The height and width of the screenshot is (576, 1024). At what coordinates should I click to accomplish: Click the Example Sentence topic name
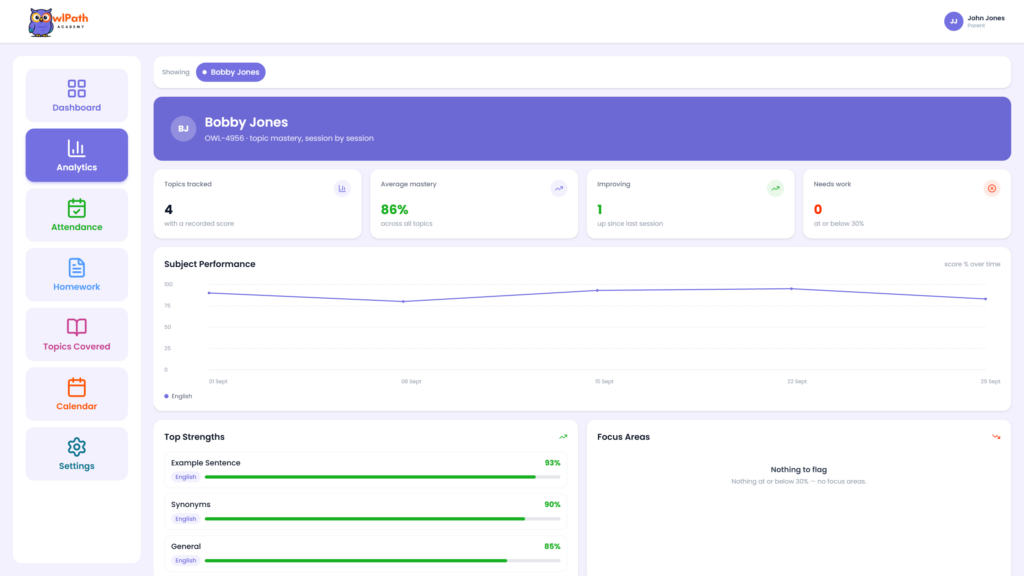pos(206,463)
